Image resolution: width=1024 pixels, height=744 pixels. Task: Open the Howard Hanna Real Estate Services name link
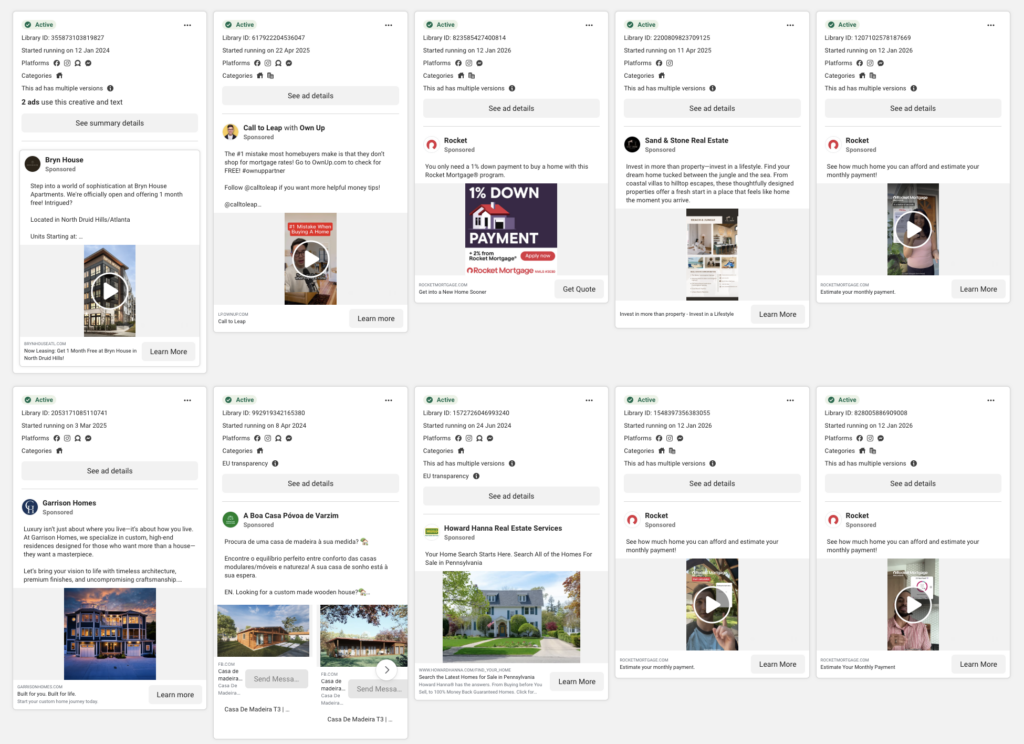coord(503,528)
